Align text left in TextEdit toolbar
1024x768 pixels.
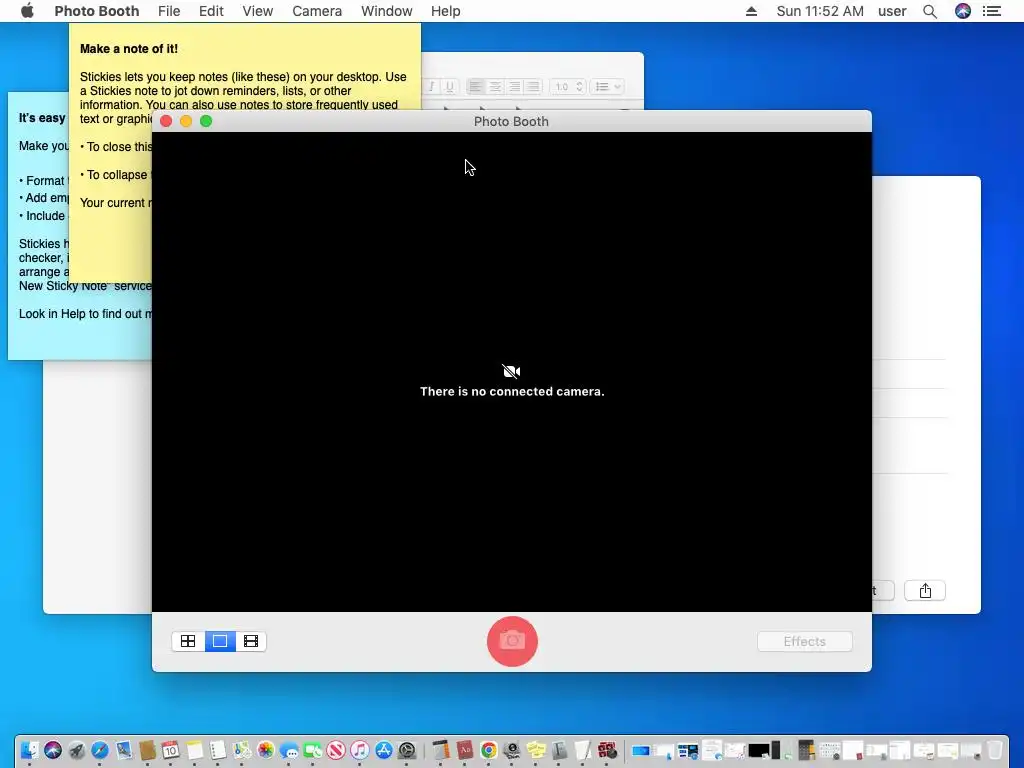click(x=475, y=87)
